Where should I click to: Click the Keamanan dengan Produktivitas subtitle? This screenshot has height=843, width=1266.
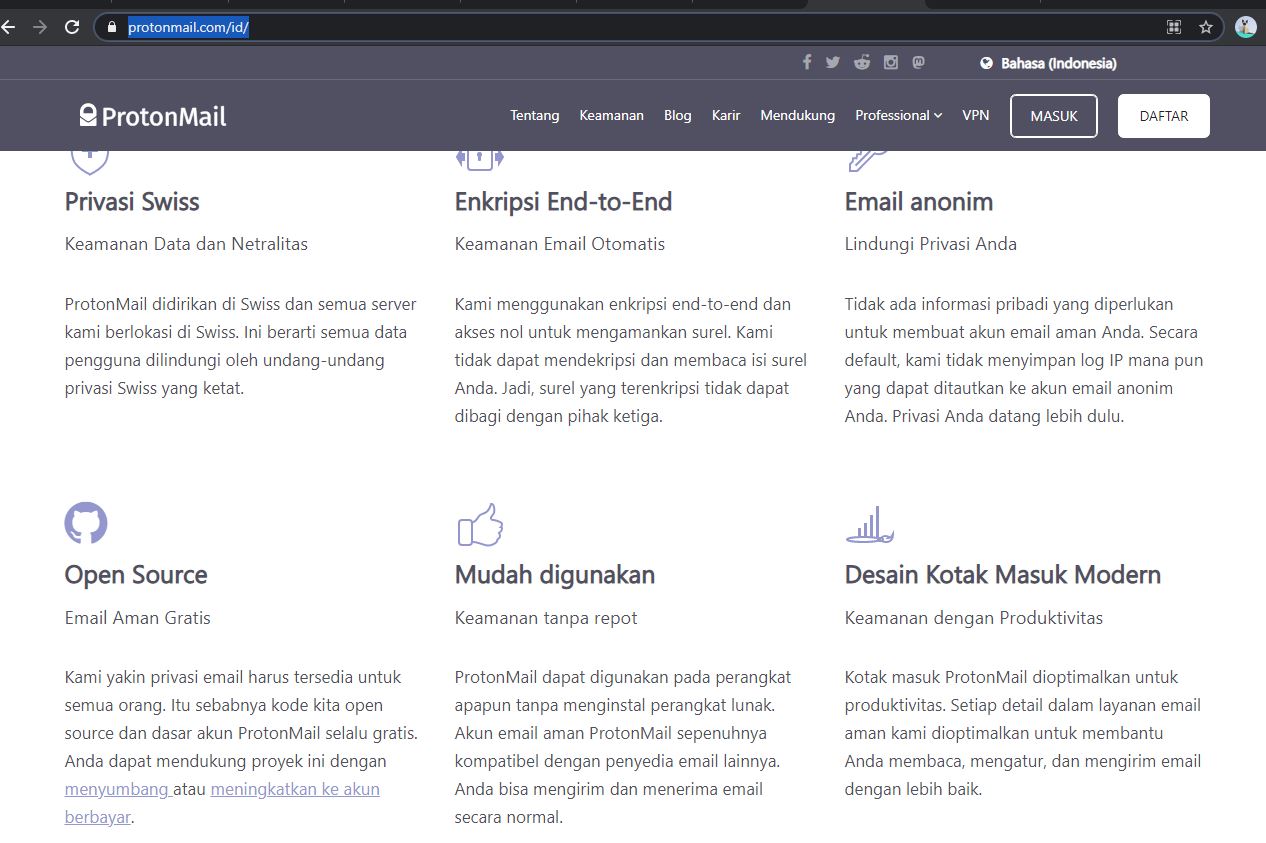point(974,618)
